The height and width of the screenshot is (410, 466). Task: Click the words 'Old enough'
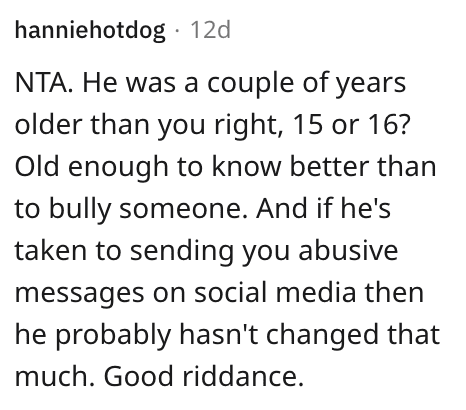91,168
